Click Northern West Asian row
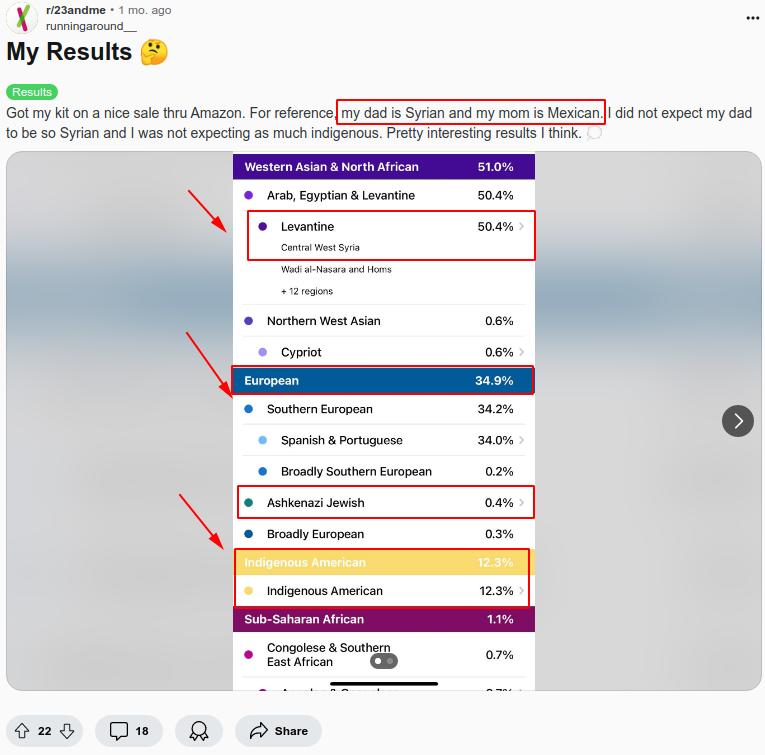Screen dimensions: 765x755 pyautogui.click(x=384, y=321)
